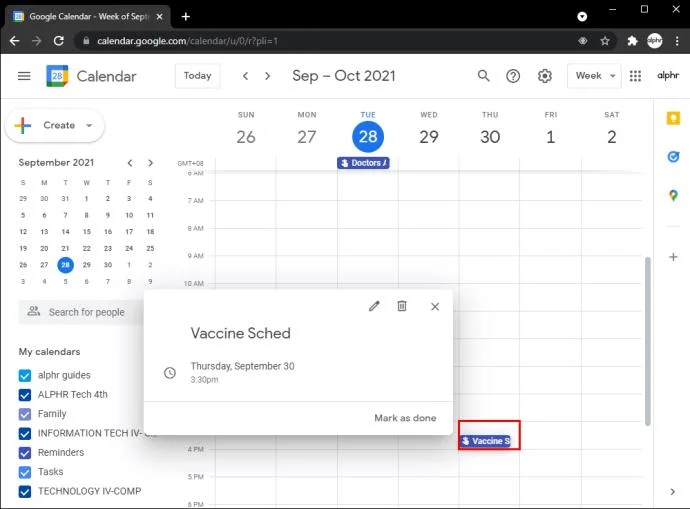Mark the Vaccine Sched reminder as done

tap(405, 418)
